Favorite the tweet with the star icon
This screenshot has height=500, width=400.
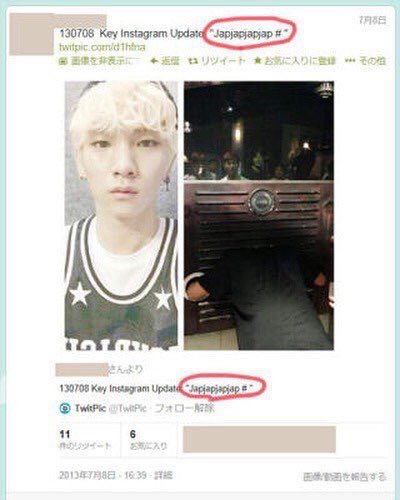coord(257,61)
